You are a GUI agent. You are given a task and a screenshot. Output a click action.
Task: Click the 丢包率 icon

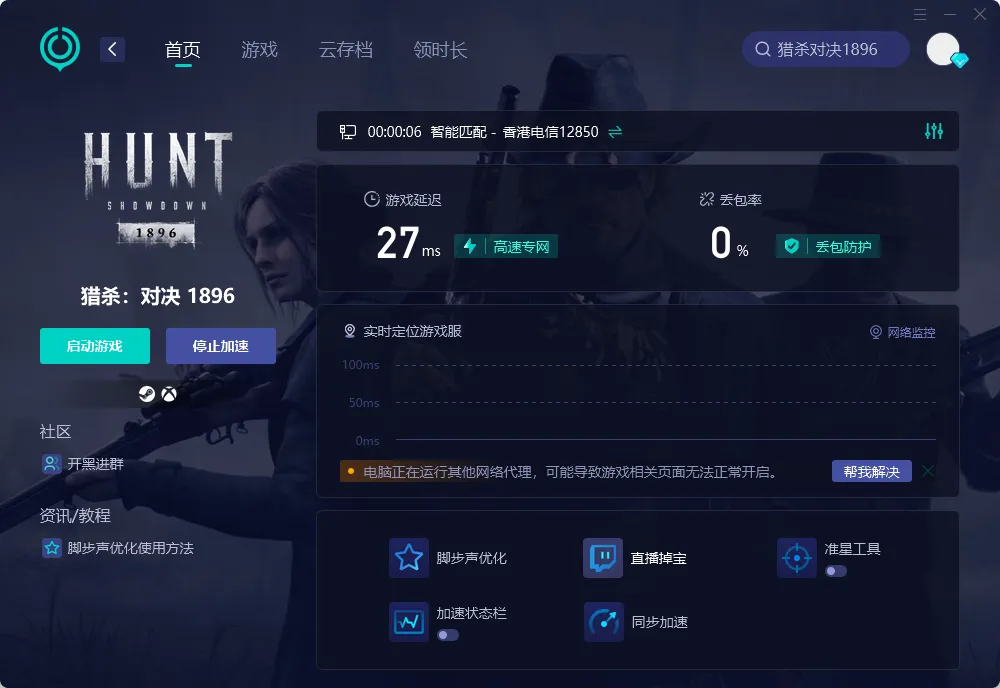[x=706, y=200]
